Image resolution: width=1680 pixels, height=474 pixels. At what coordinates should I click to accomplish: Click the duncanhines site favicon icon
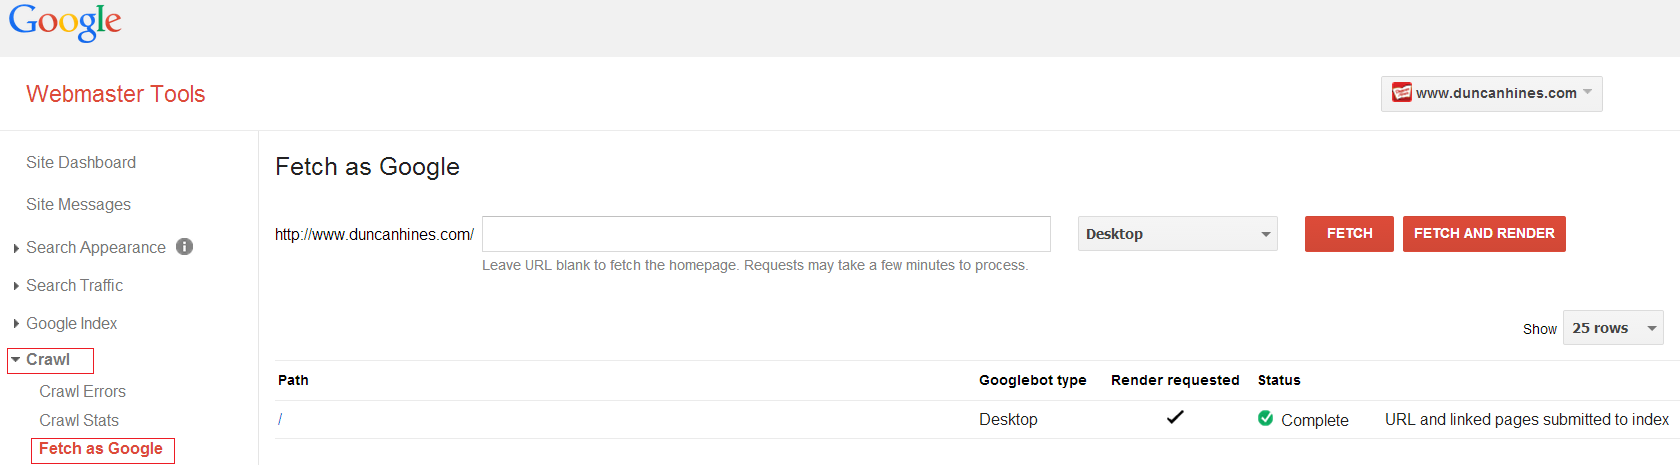(1402, 93)
